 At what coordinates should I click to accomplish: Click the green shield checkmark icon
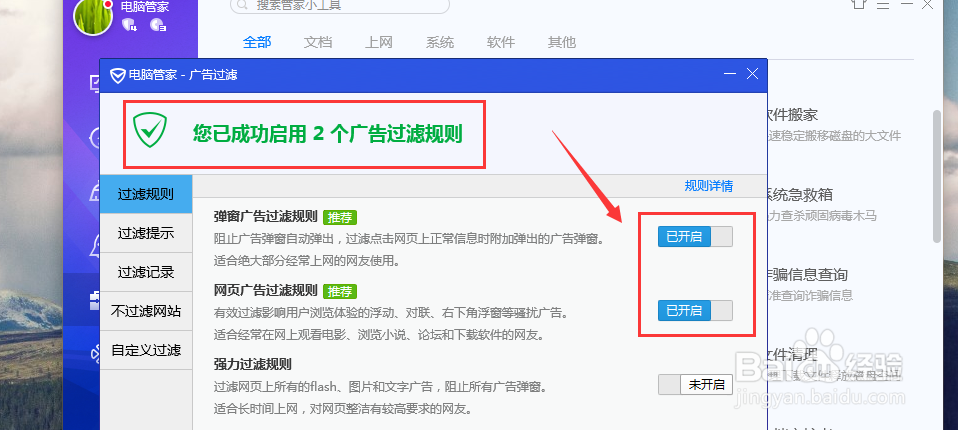tap(150, 129)
